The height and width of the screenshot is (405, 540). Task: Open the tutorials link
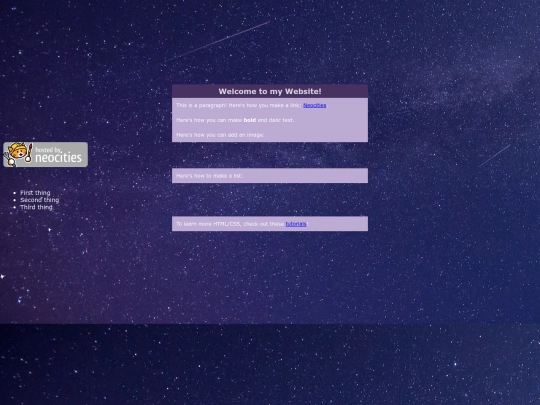click(296, 224)
